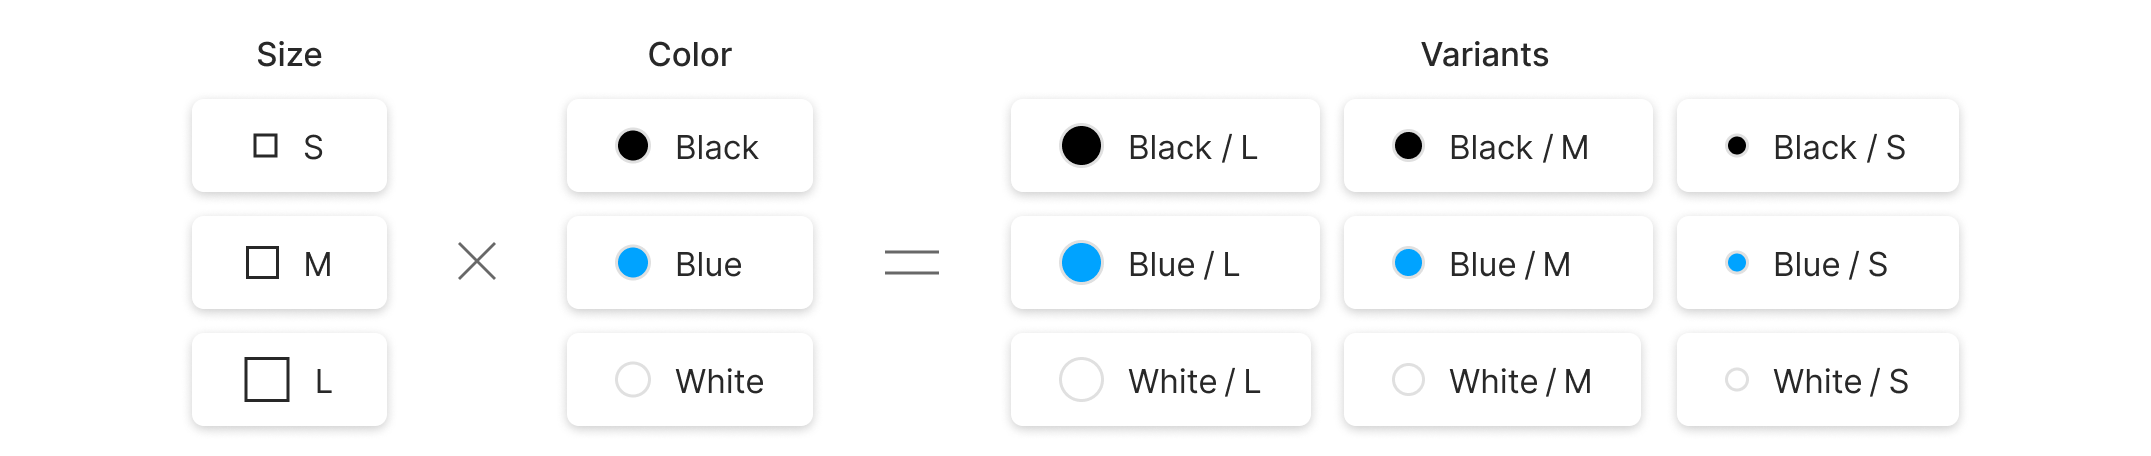
Task: Click the small square icon beside S
Action: [x=265, y=146]
